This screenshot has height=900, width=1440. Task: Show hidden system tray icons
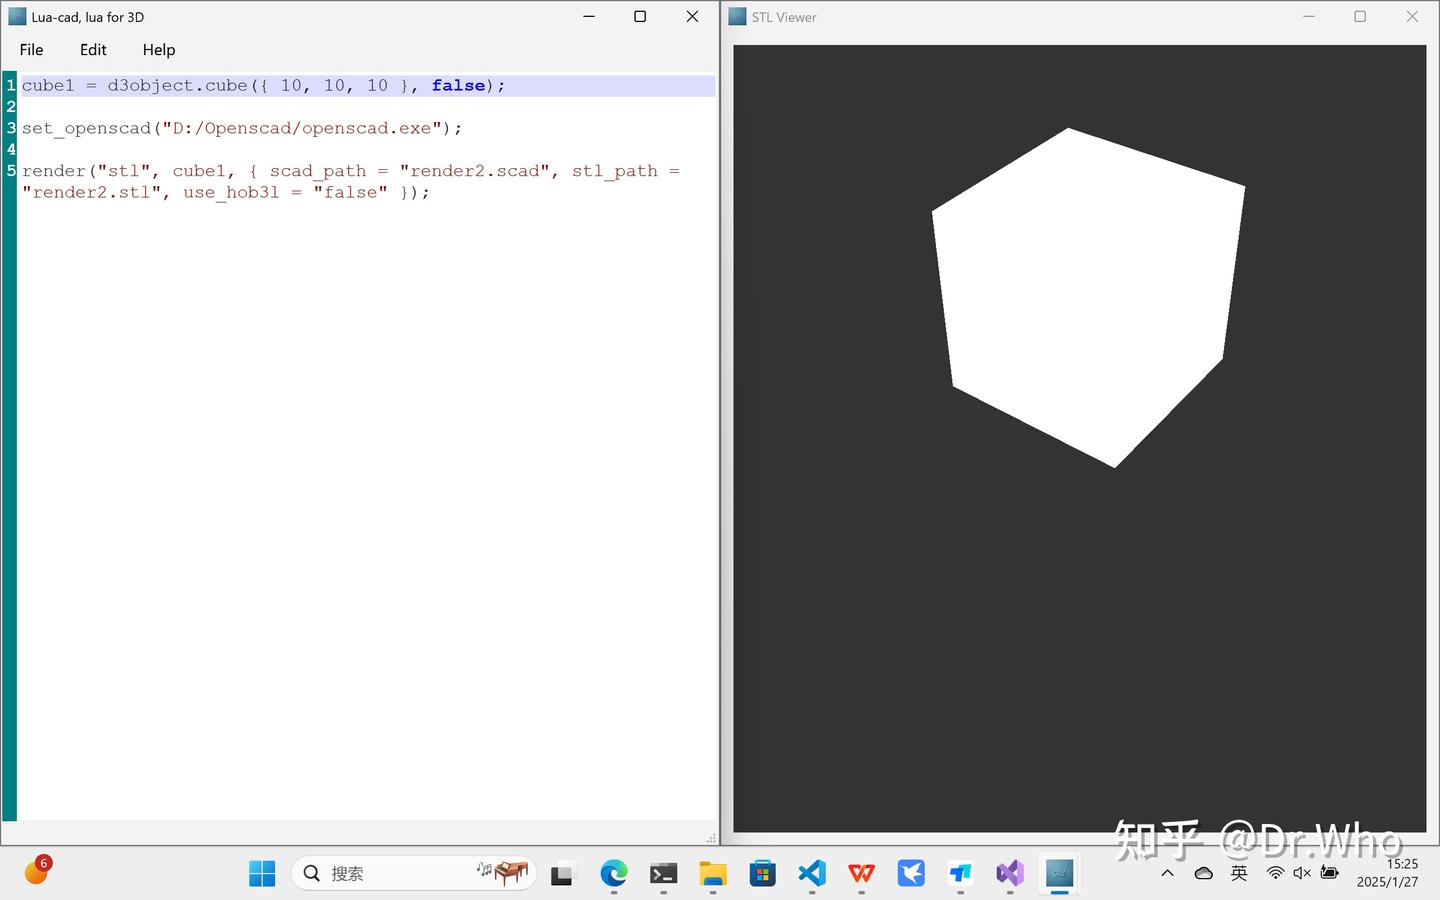tap(1167, 874)
